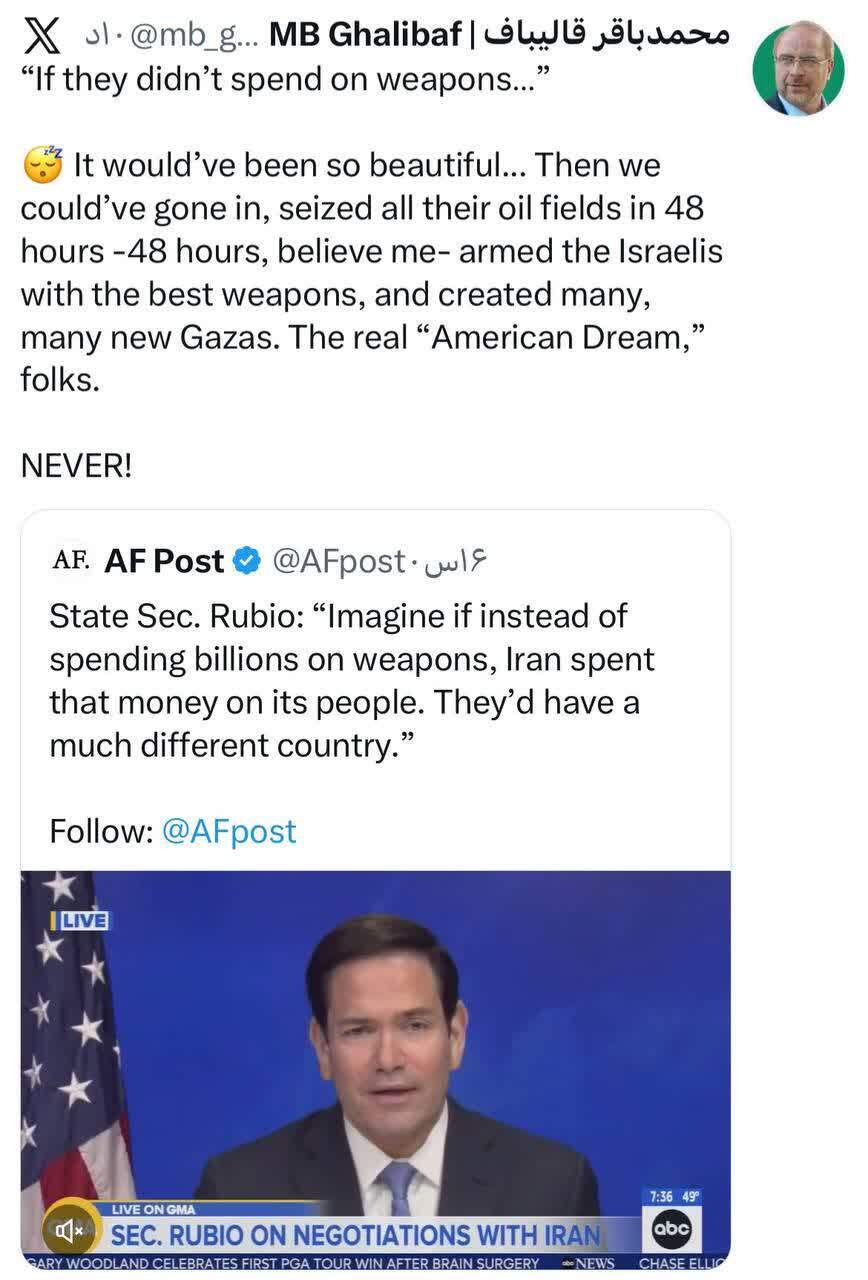This screenshot has height=1280, width=868.
Task: Follow the @AFpost link after "Follow:"
Action: point(229,831)
